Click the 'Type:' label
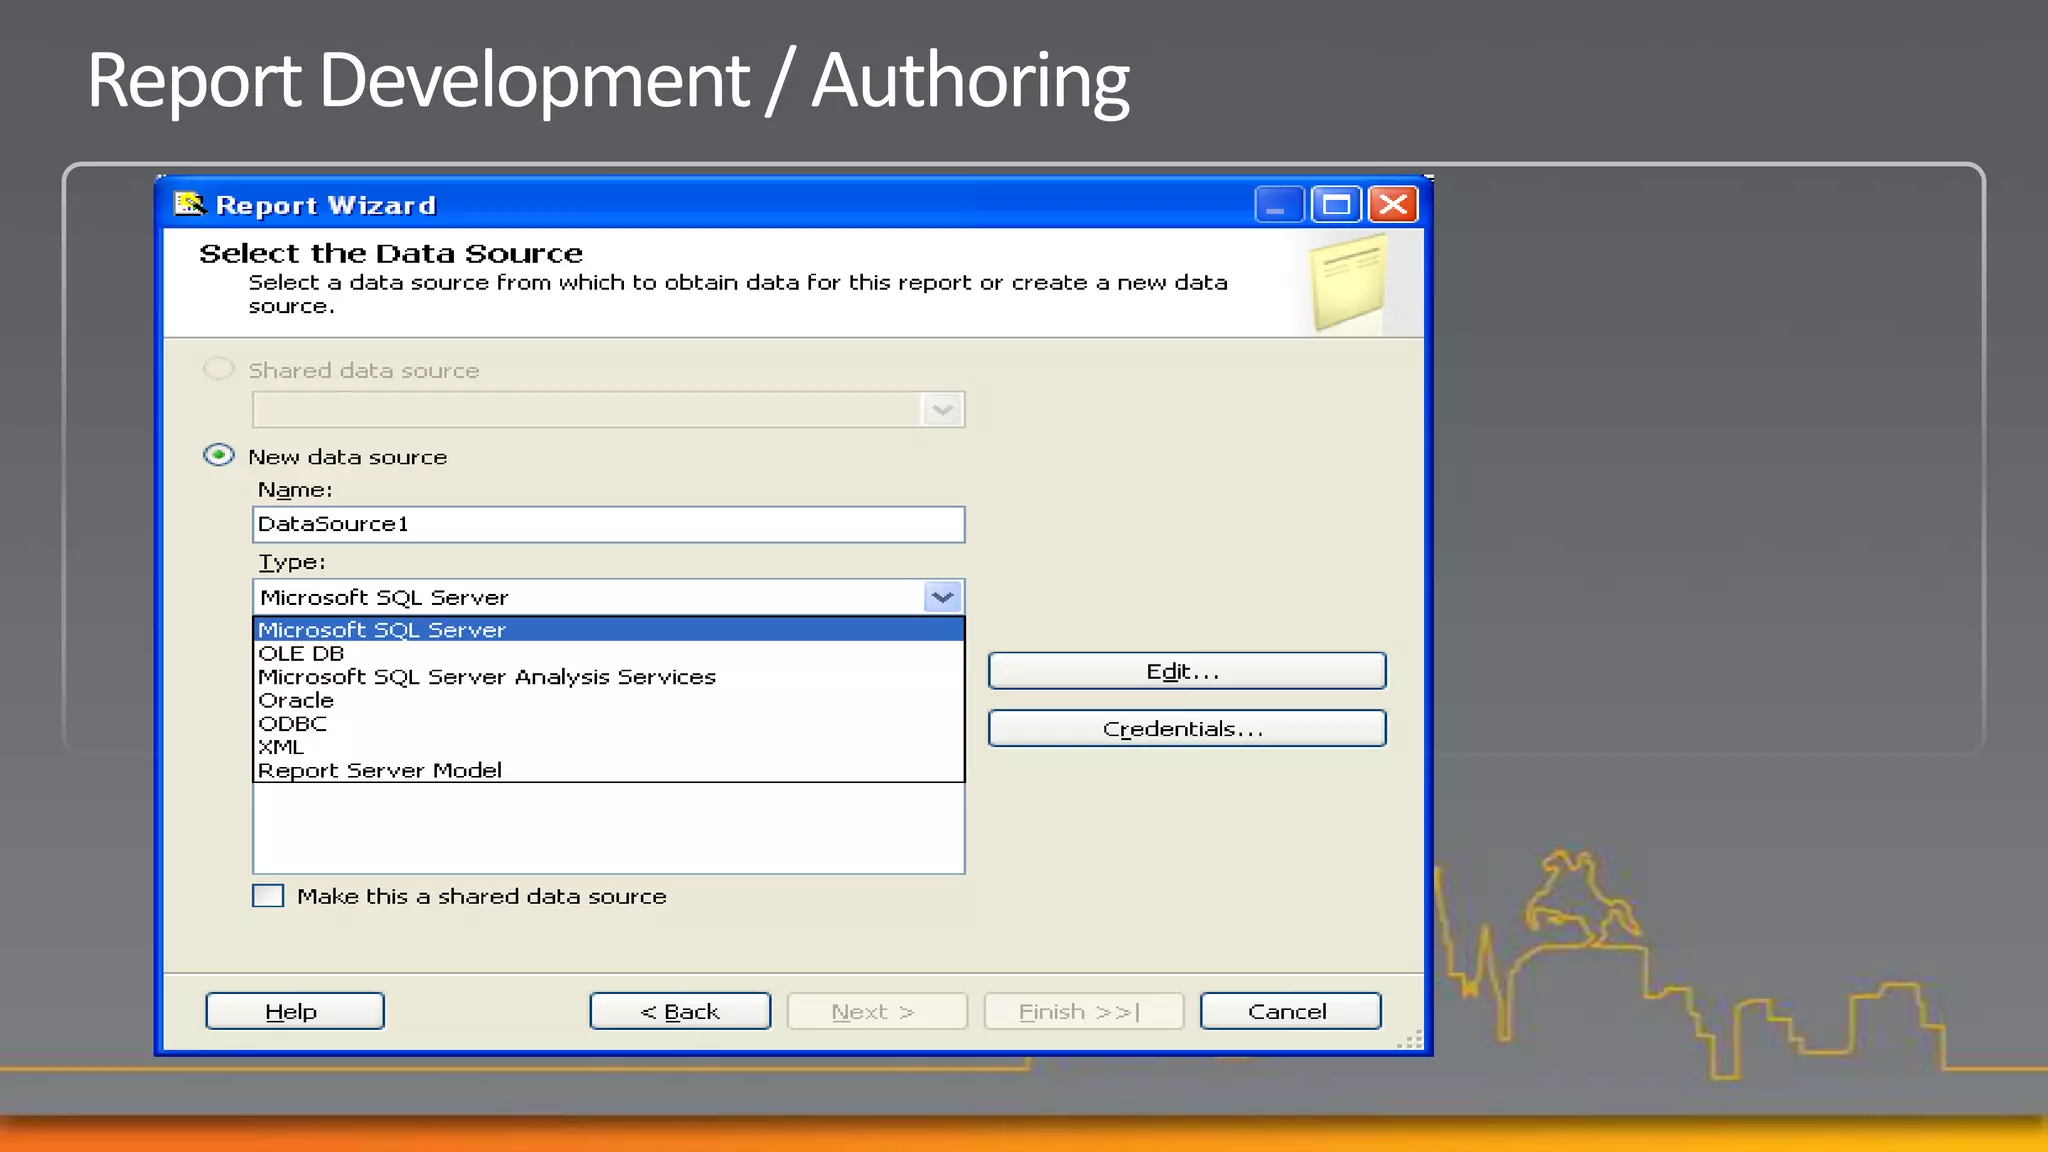 292,562
